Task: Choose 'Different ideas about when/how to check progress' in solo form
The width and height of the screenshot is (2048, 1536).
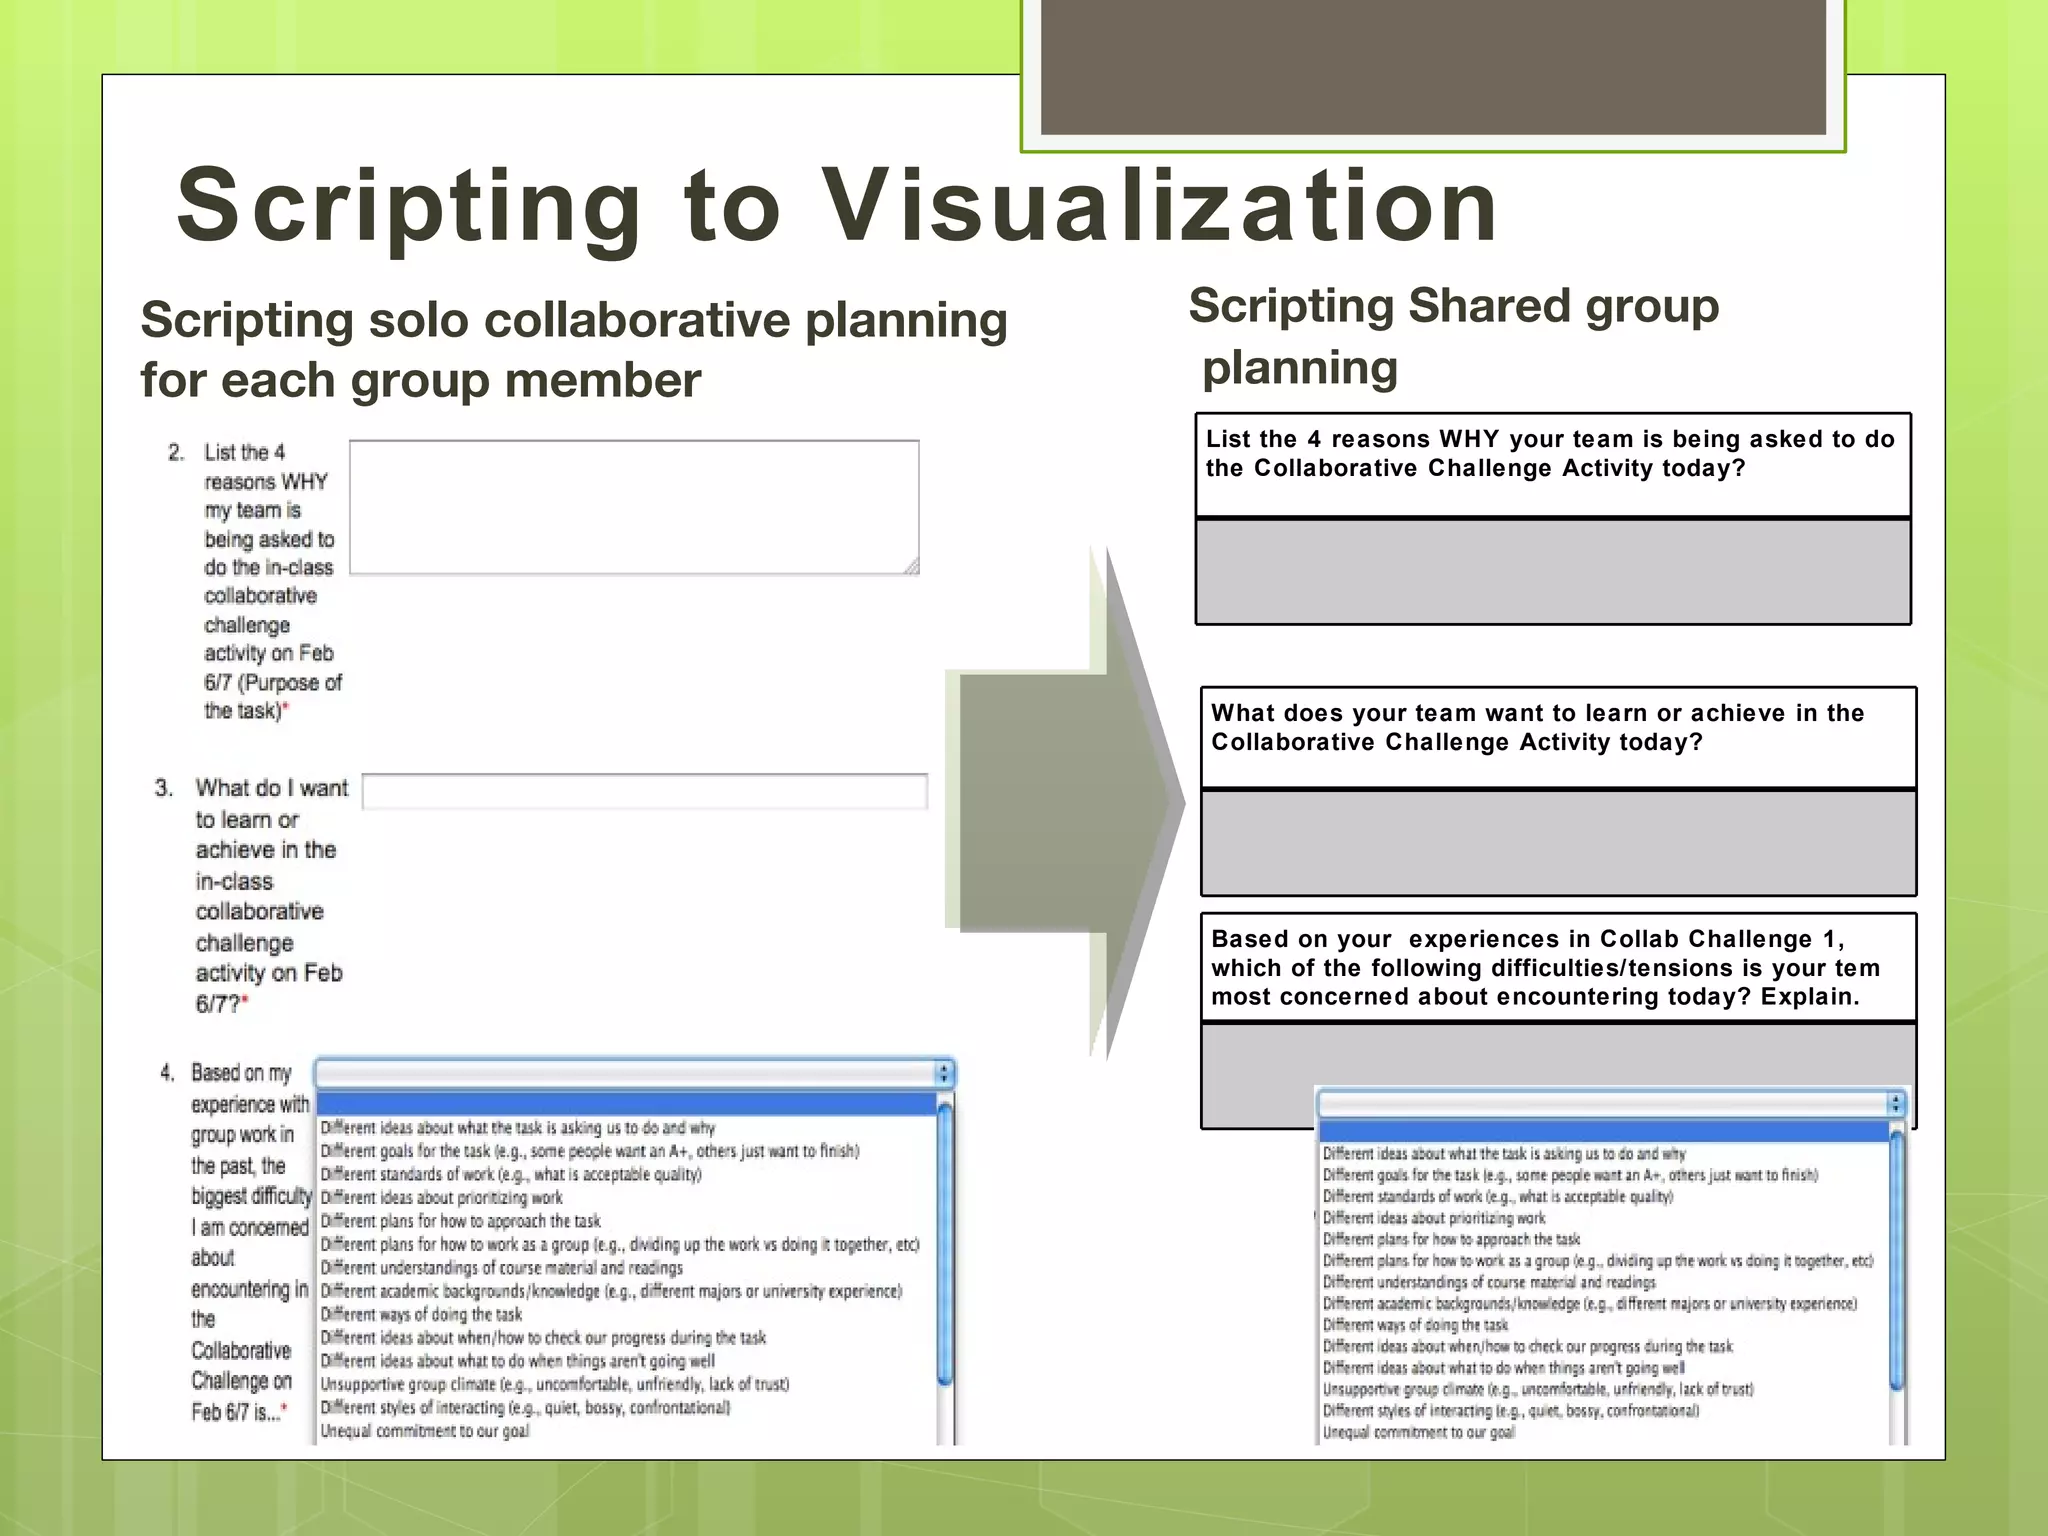Action: coord(543,1338)
